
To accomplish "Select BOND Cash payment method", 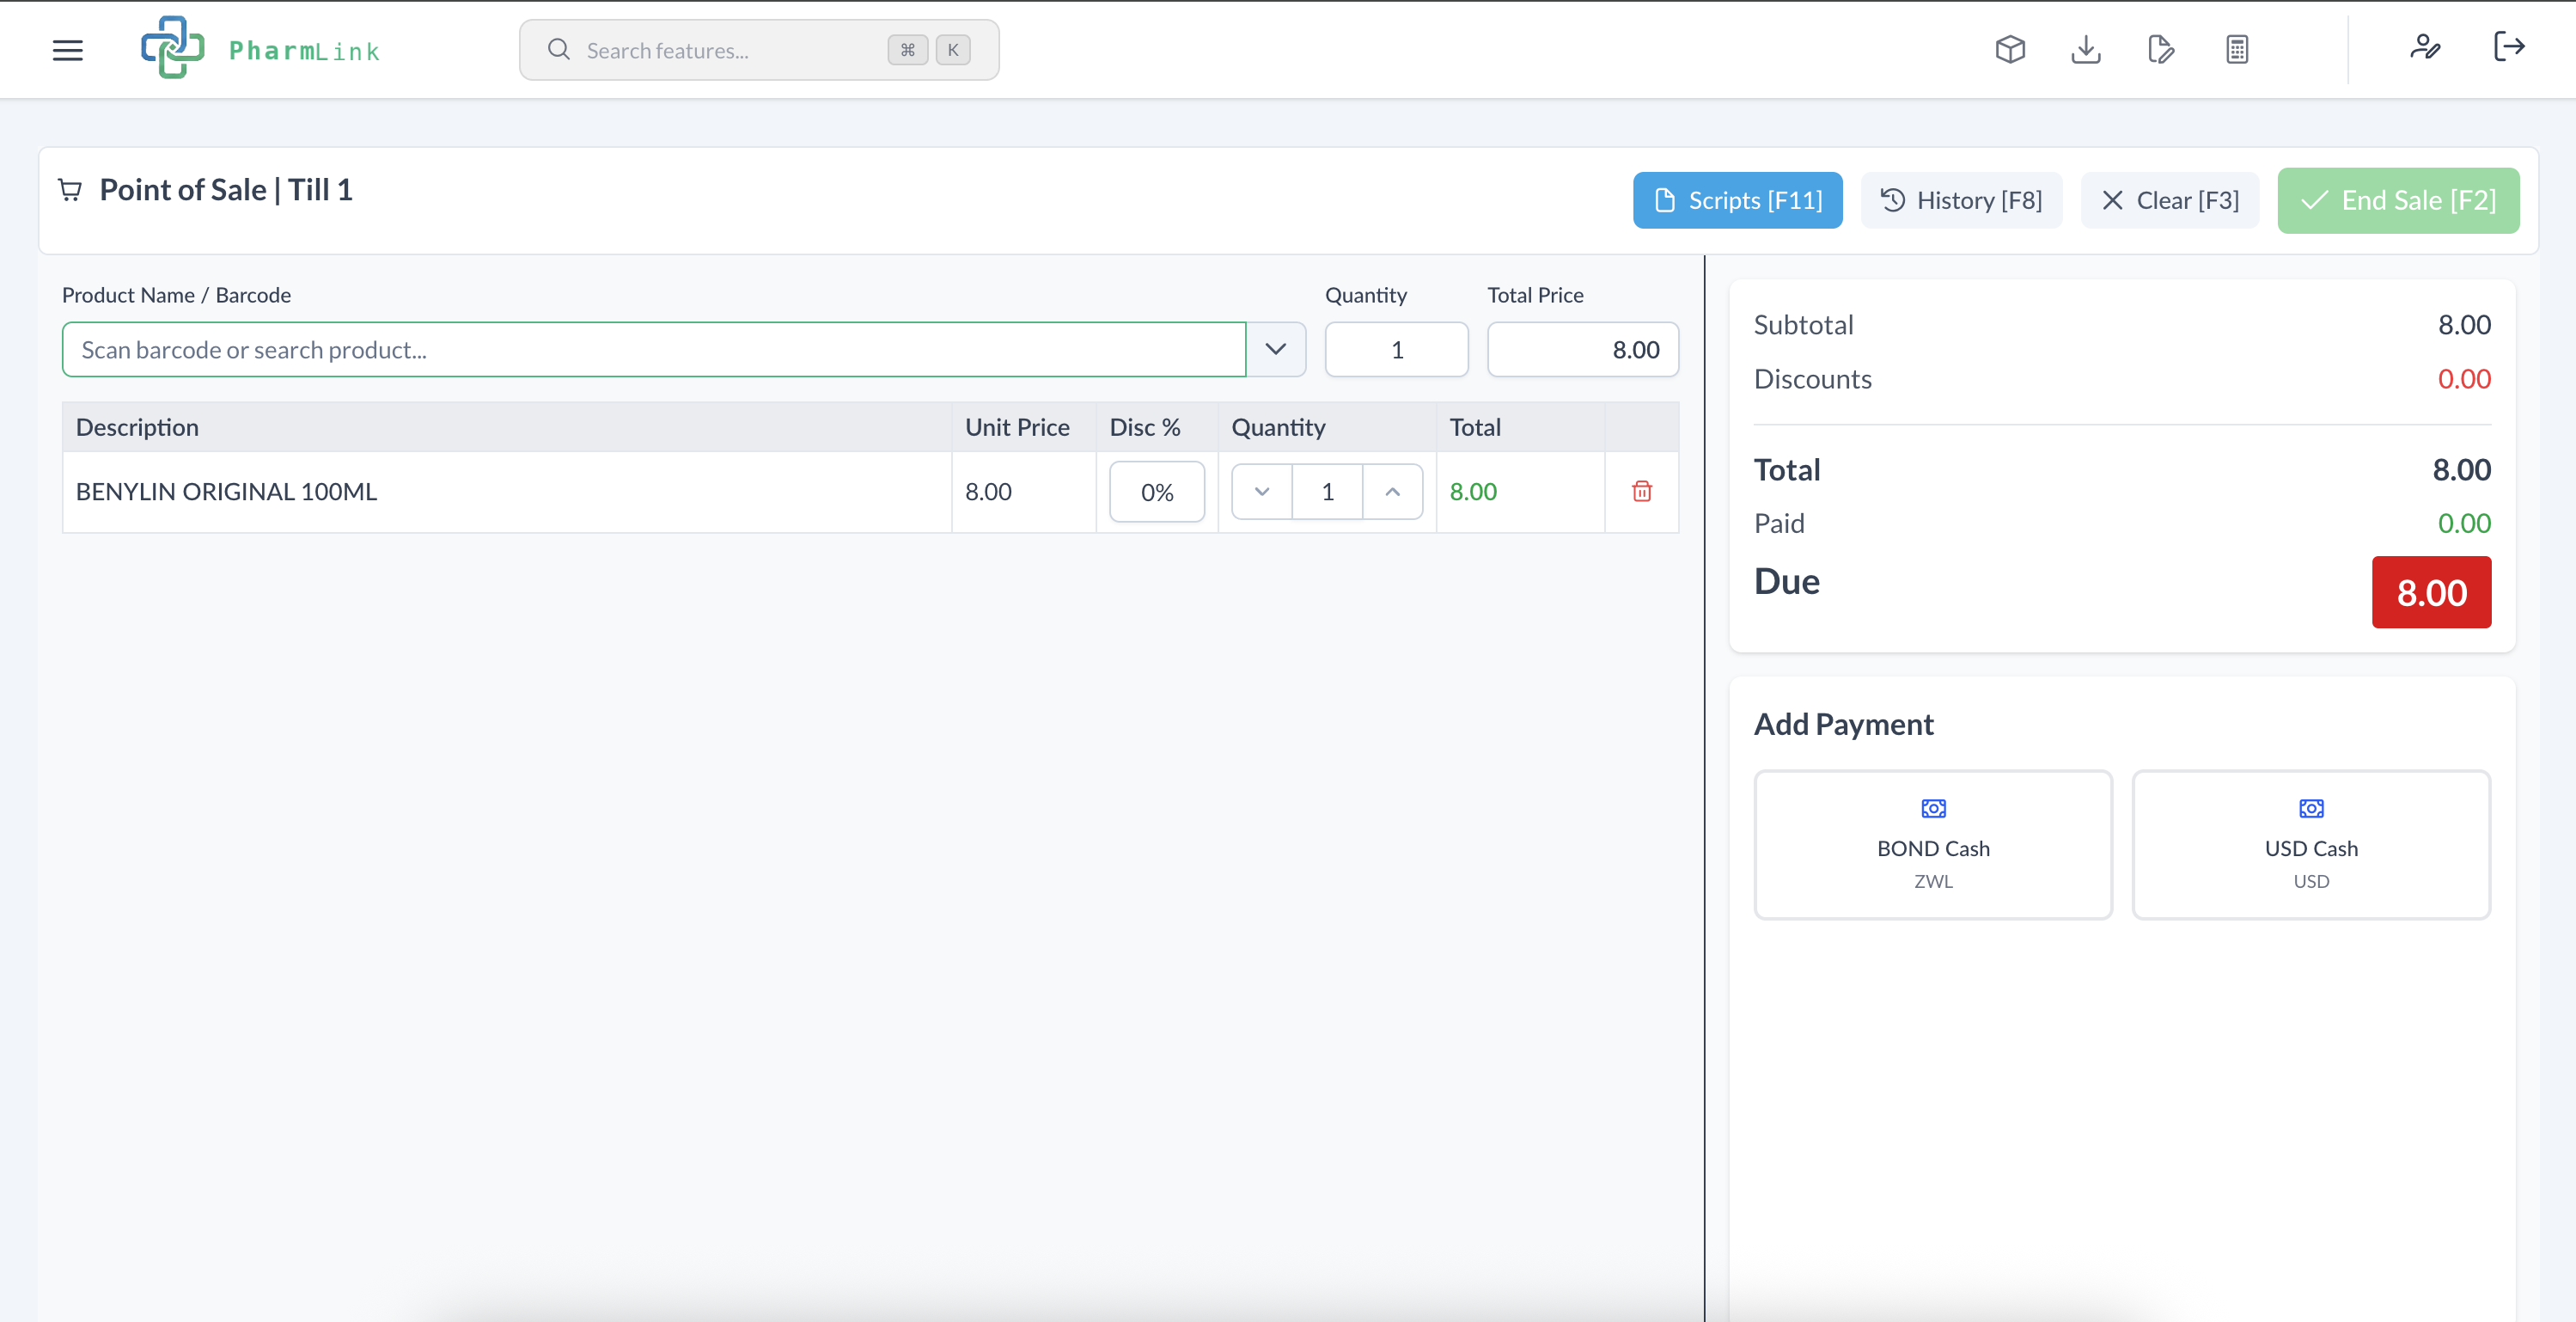I will tap(1932, 845).
